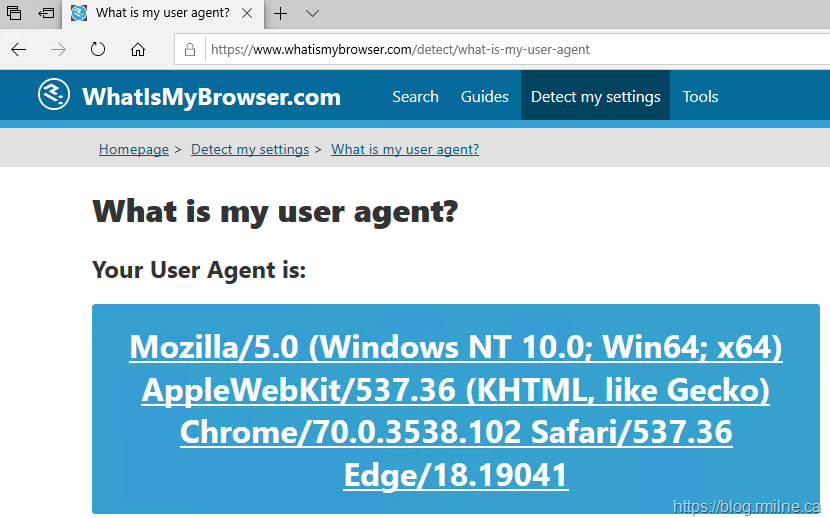
Task: Open a new tab with the plus button
Action: tap(281, 14)
